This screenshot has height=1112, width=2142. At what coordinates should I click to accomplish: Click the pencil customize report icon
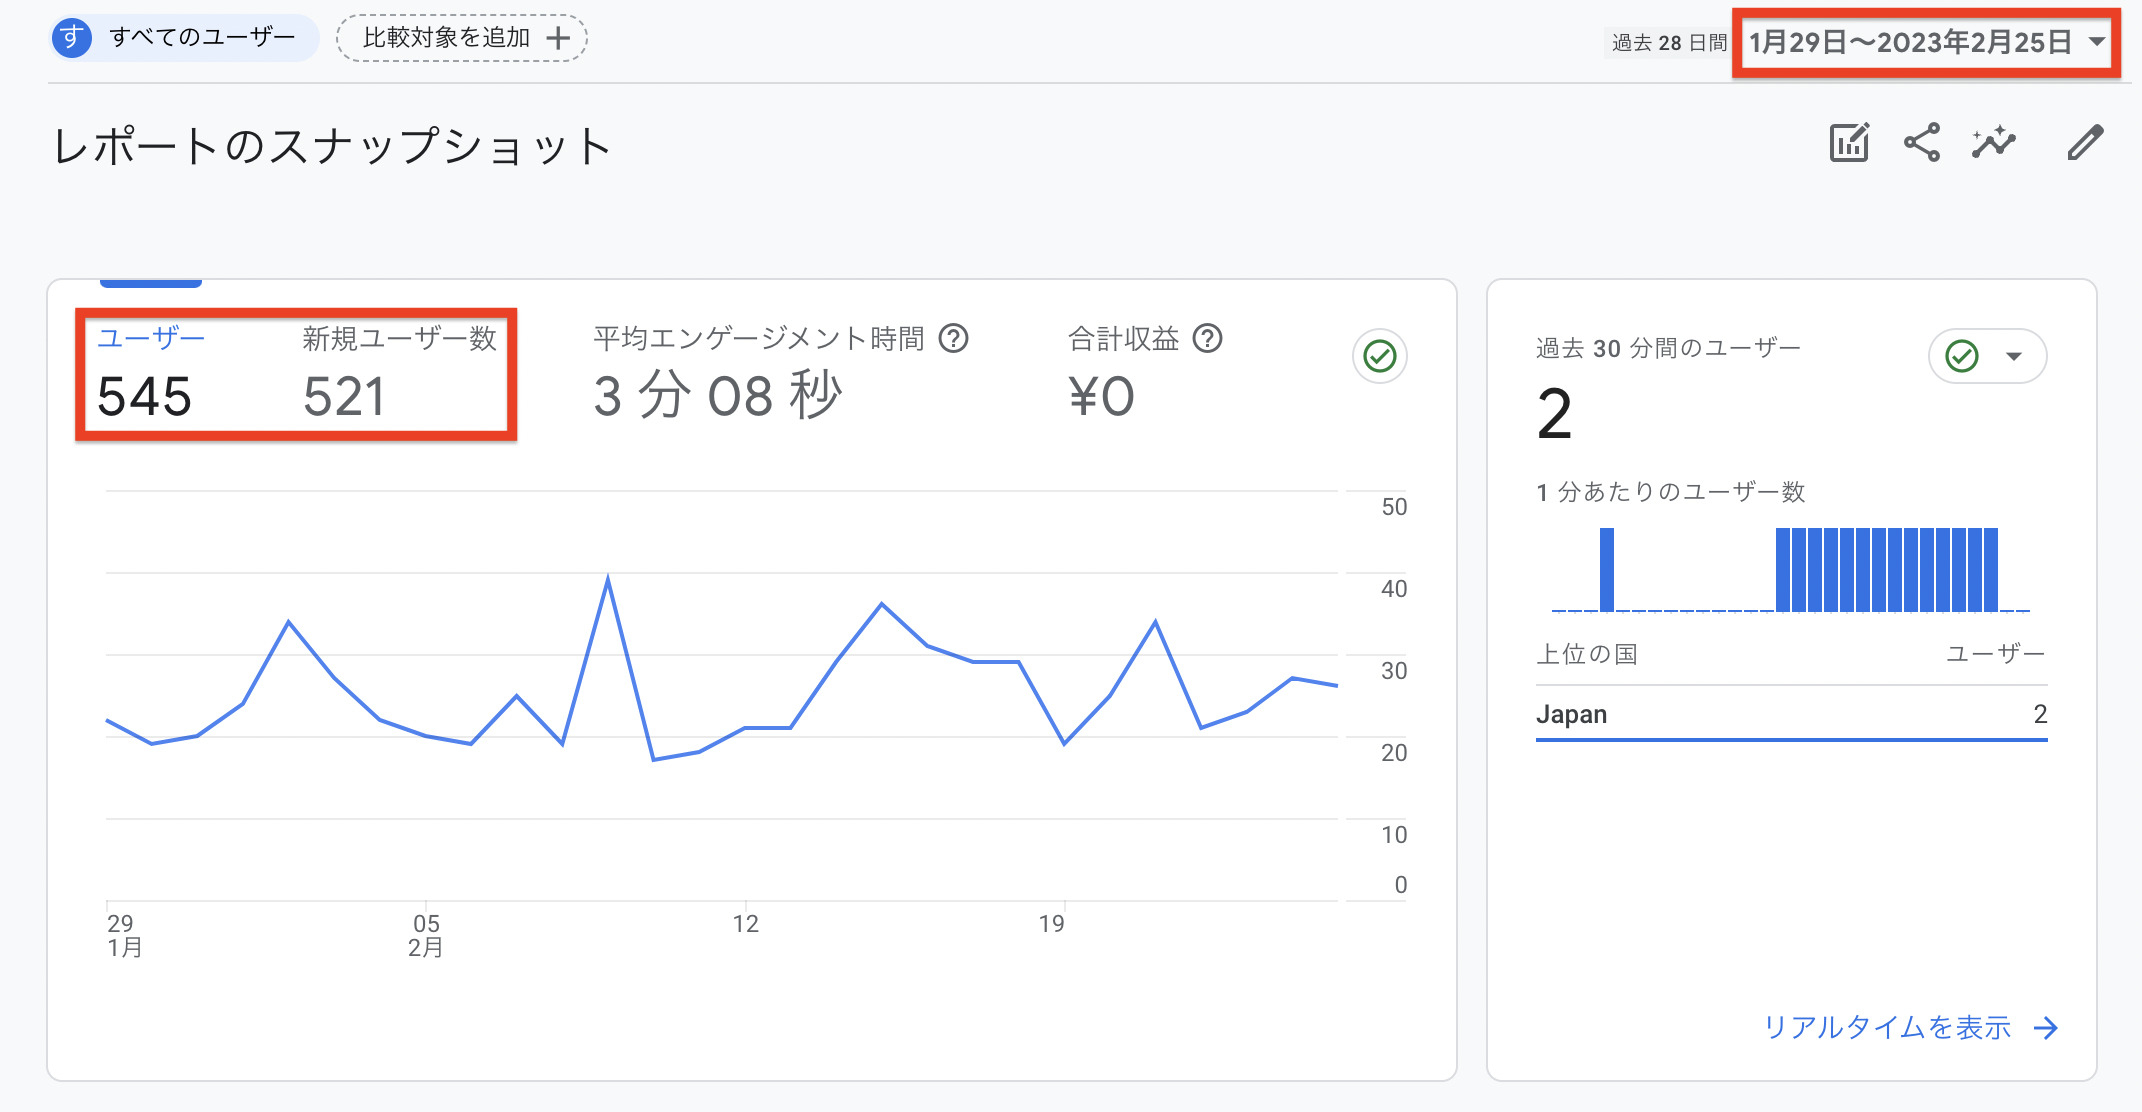coord(2085,143)
